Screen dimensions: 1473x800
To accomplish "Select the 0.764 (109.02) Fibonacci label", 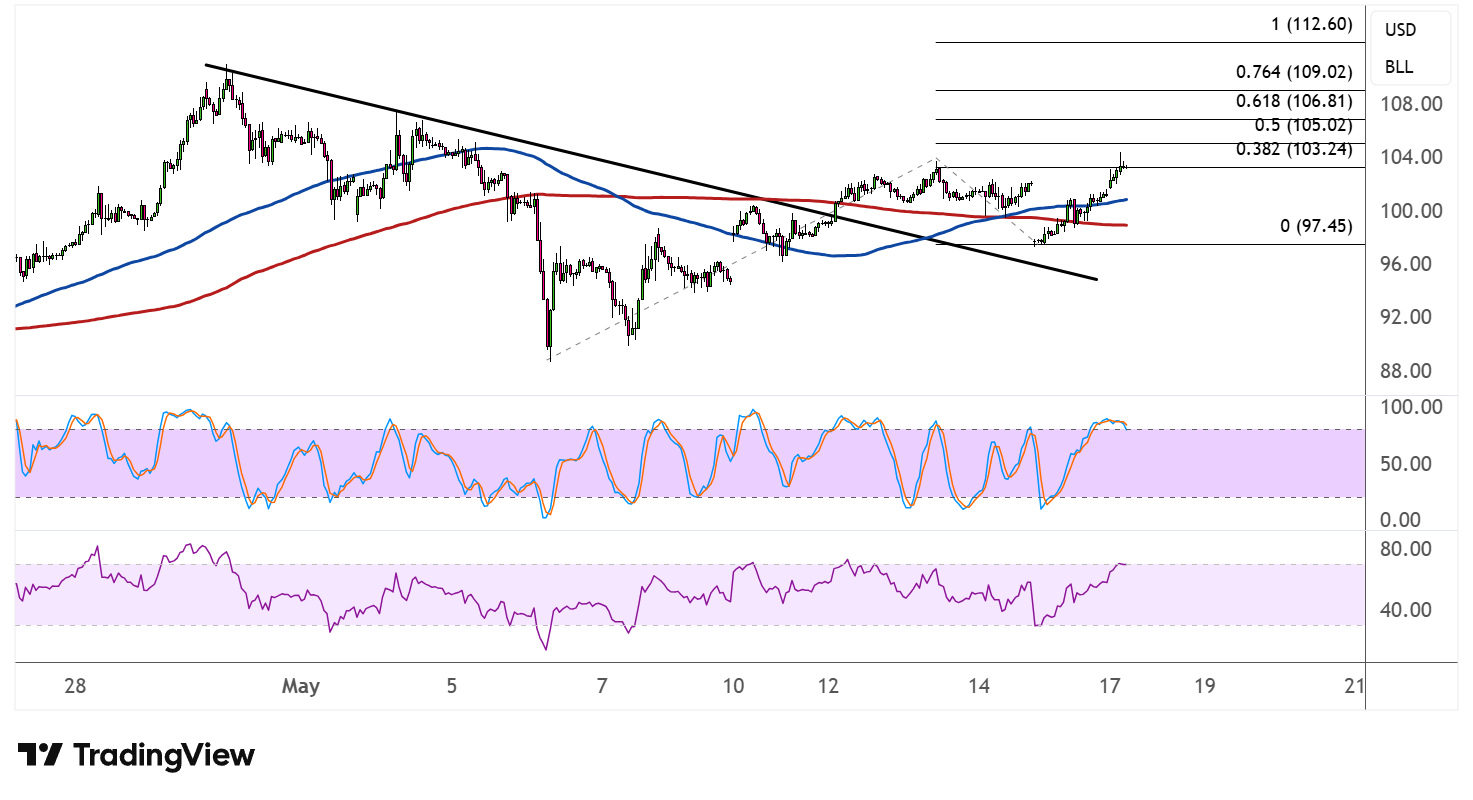I will [x=1294, y=72].
